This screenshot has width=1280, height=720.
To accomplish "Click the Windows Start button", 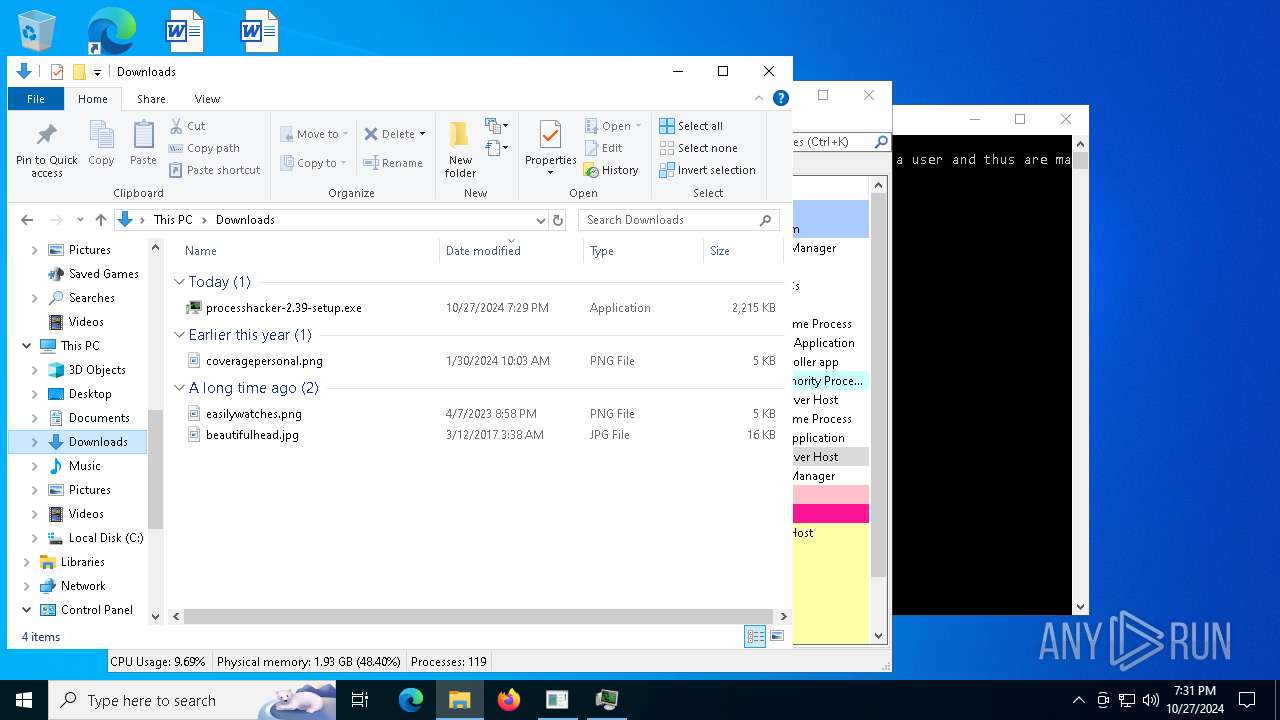I will coord(24,700).
